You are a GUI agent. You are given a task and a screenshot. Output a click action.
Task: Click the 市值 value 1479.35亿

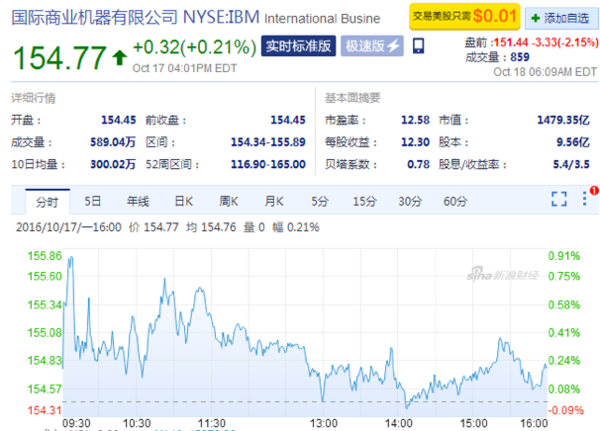(x=563, y=120)
